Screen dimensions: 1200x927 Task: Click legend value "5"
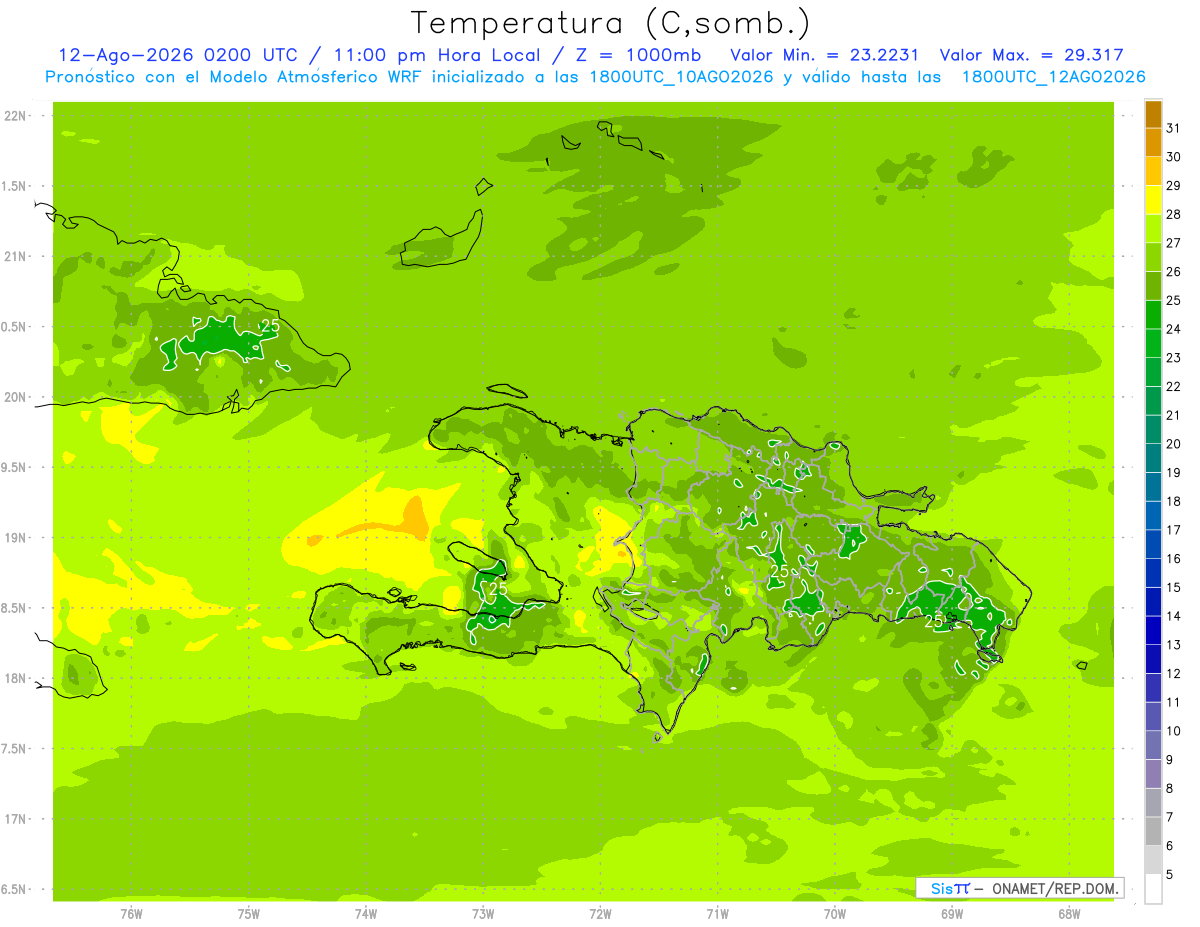1170,874
